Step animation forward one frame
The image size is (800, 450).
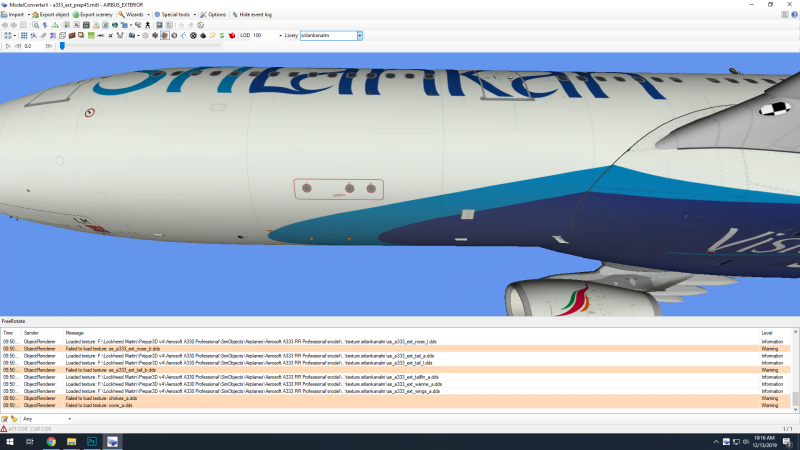point(48,46)
